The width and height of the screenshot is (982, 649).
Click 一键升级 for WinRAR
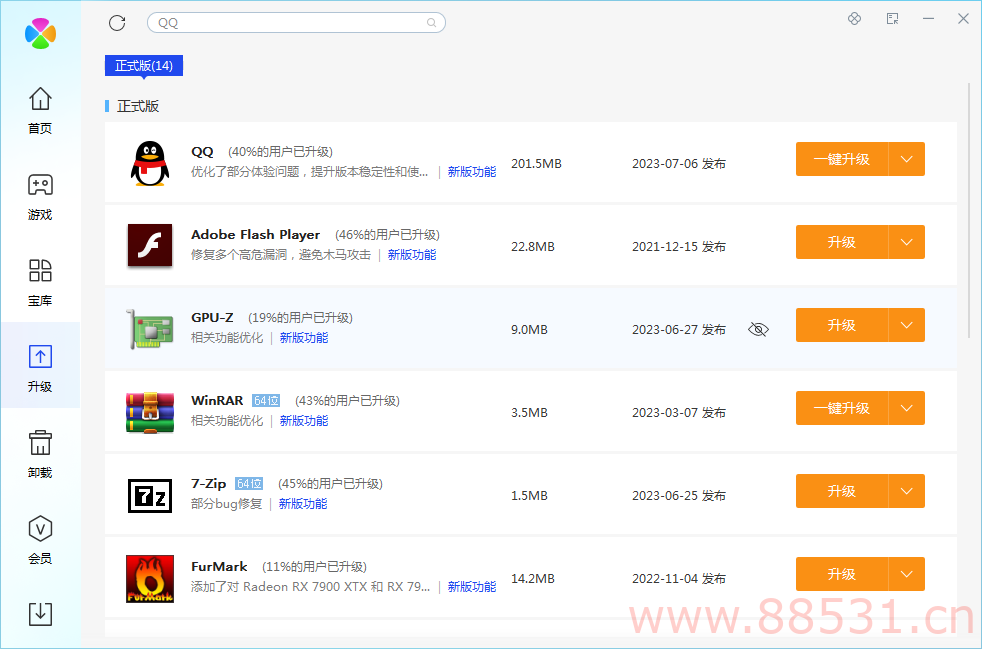coord(842,408)
